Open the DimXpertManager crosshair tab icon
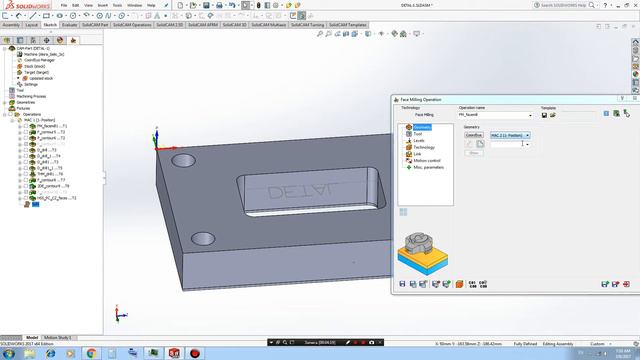Viewport: 640px width, 360px height. [47, 40]
